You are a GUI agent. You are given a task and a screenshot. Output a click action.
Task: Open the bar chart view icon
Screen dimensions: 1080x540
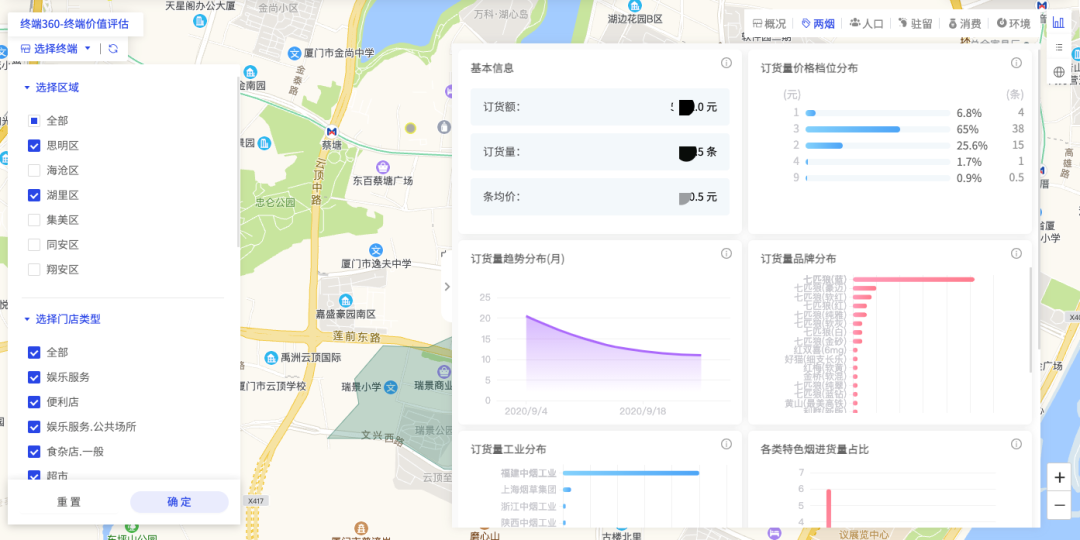[x=1059, y=22]
